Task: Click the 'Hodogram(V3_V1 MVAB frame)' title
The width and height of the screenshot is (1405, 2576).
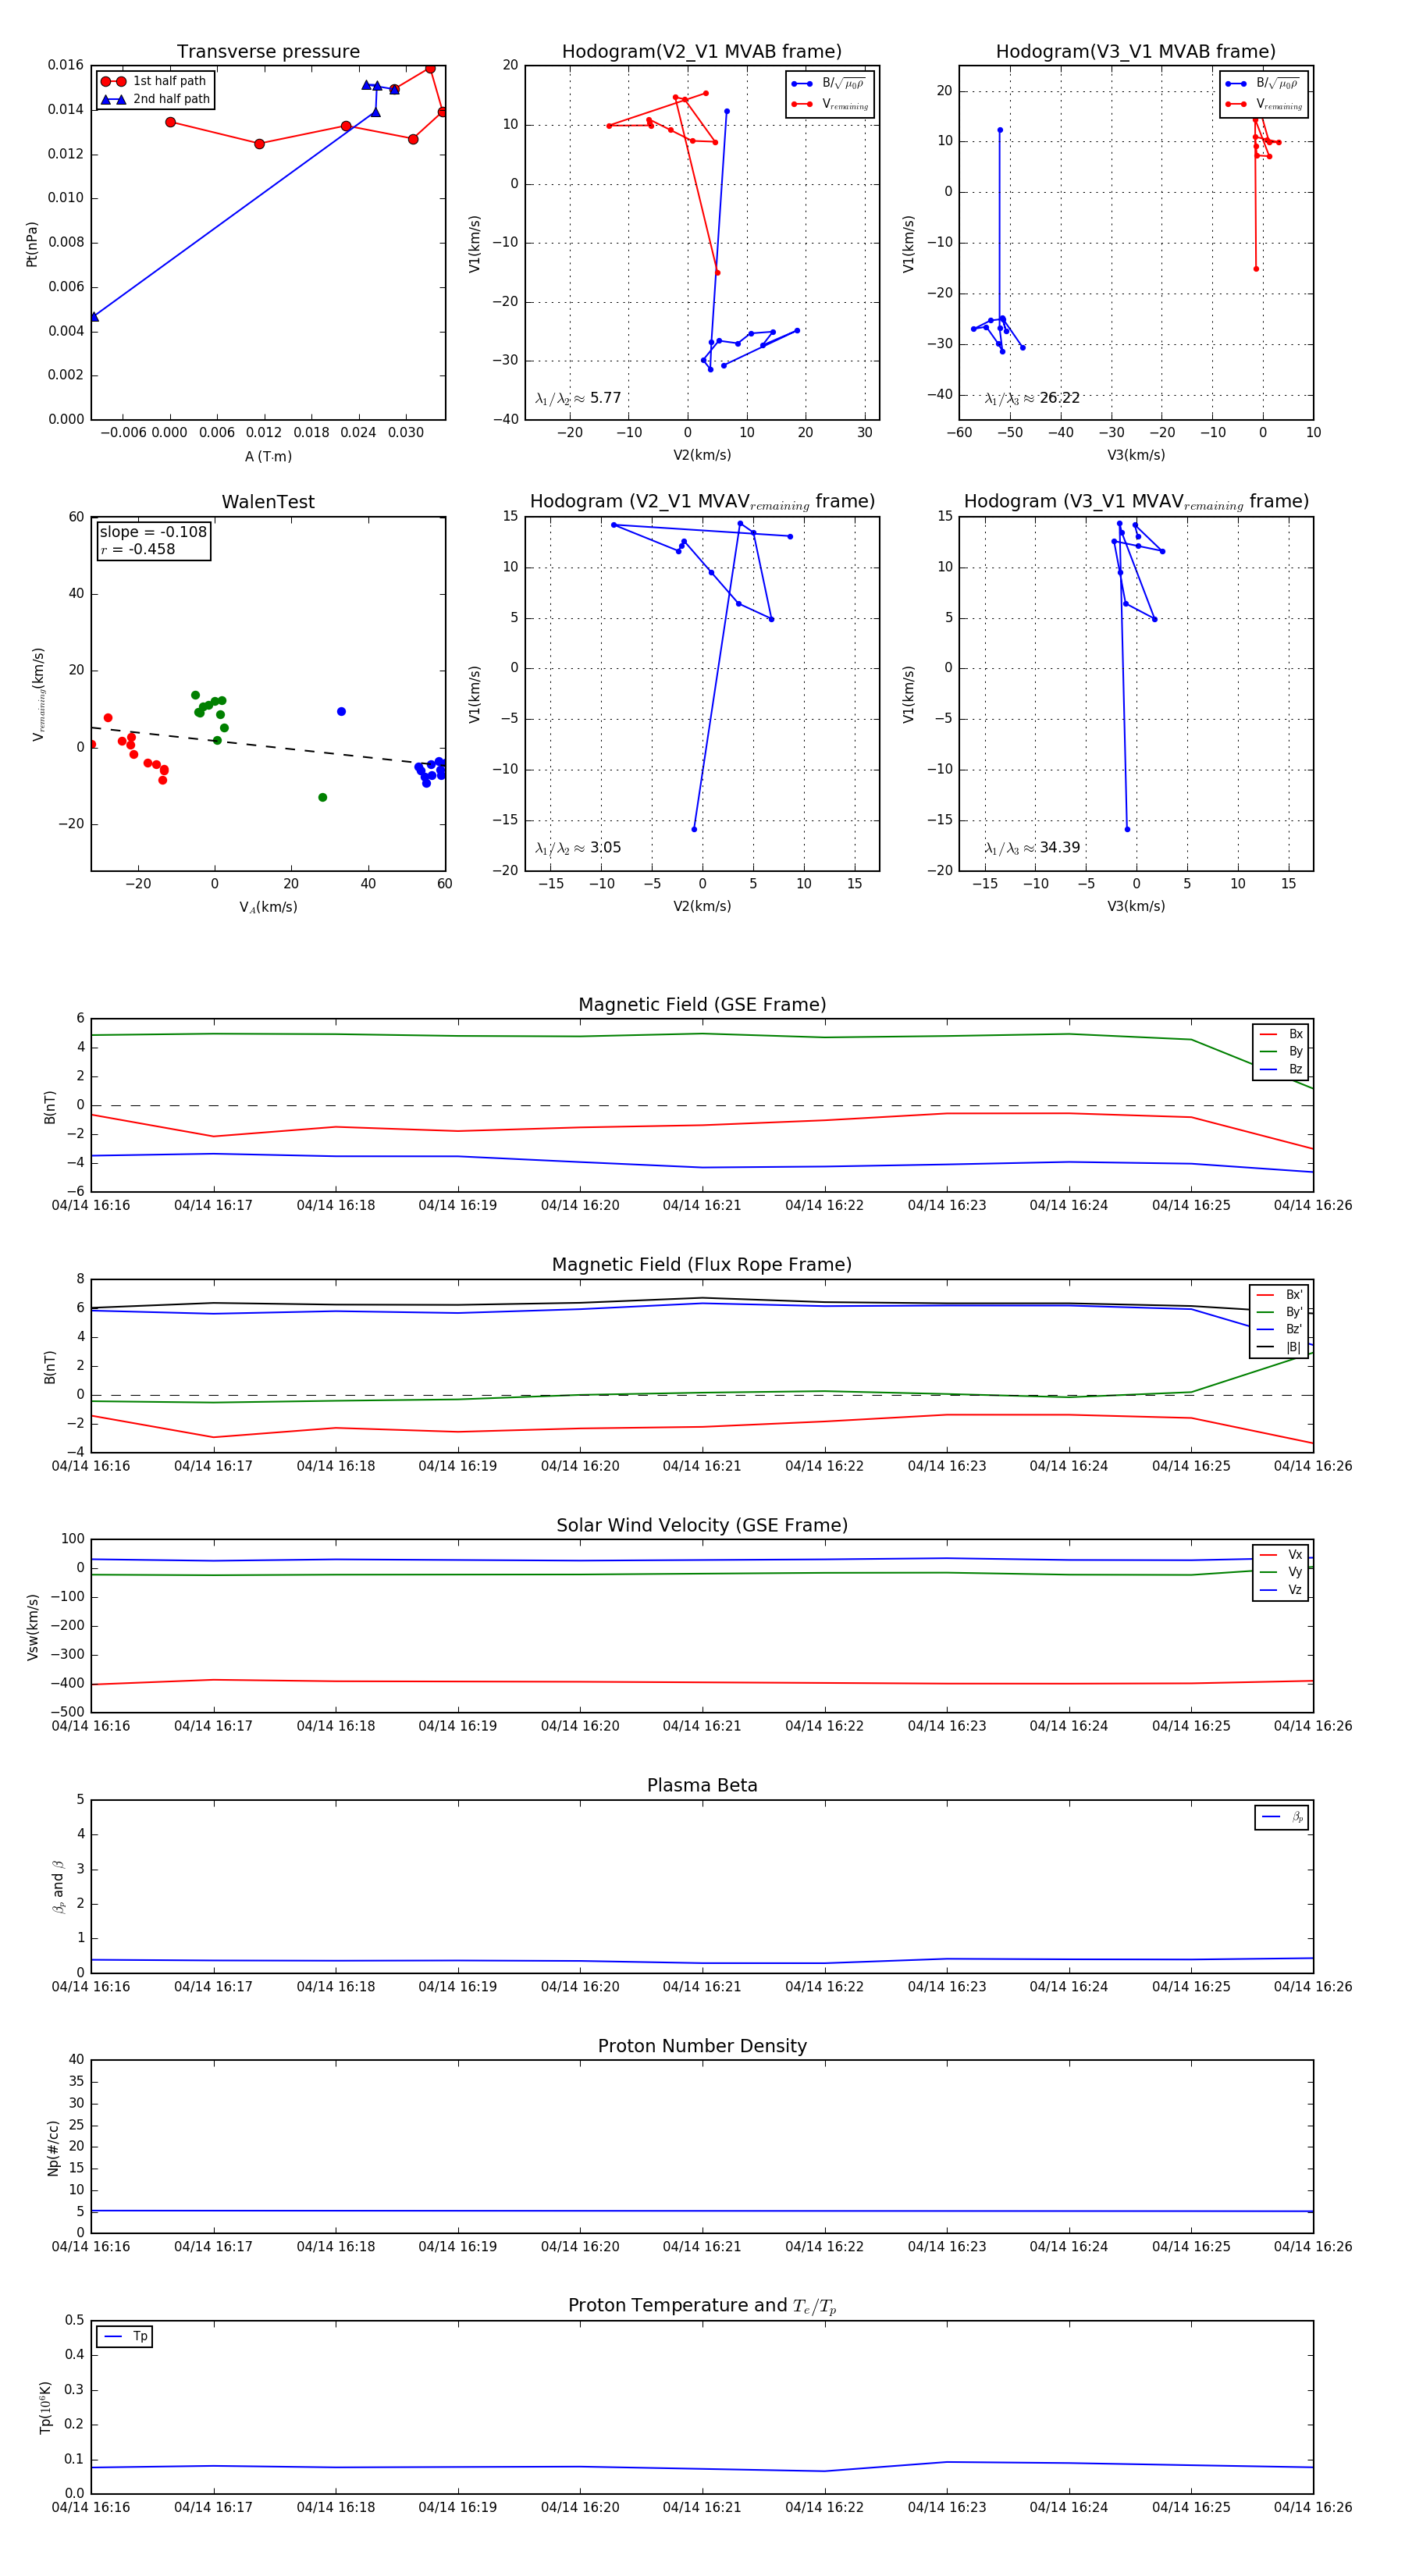Action: pos(1136,52)
